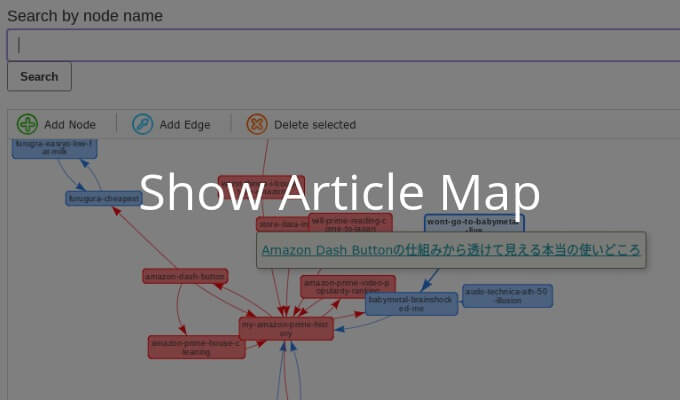Click the Show Article Map overlay text

(x=340, y=190)
